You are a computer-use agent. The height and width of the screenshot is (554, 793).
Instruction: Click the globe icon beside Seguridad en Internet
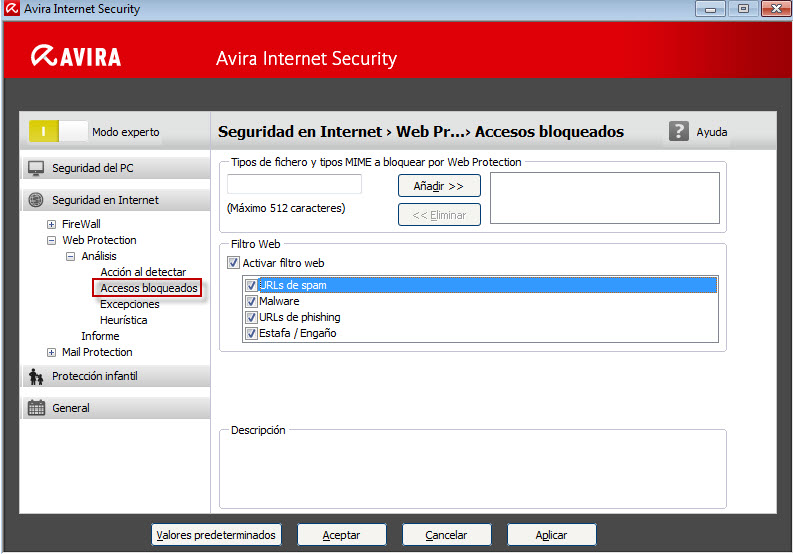point(36,200)
